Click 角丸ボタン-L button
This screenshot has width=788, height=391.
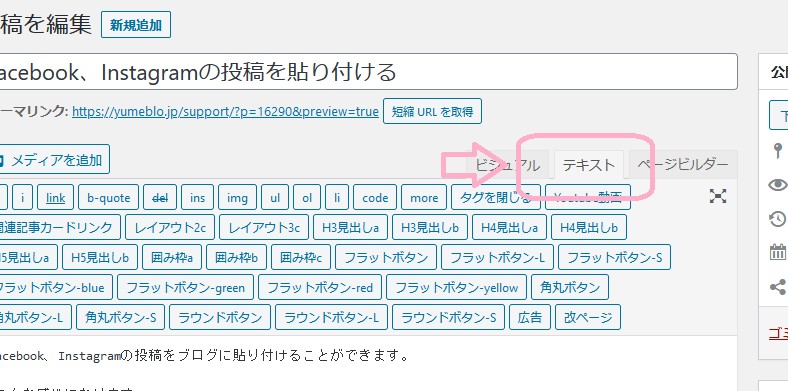[x=35, y=317]
